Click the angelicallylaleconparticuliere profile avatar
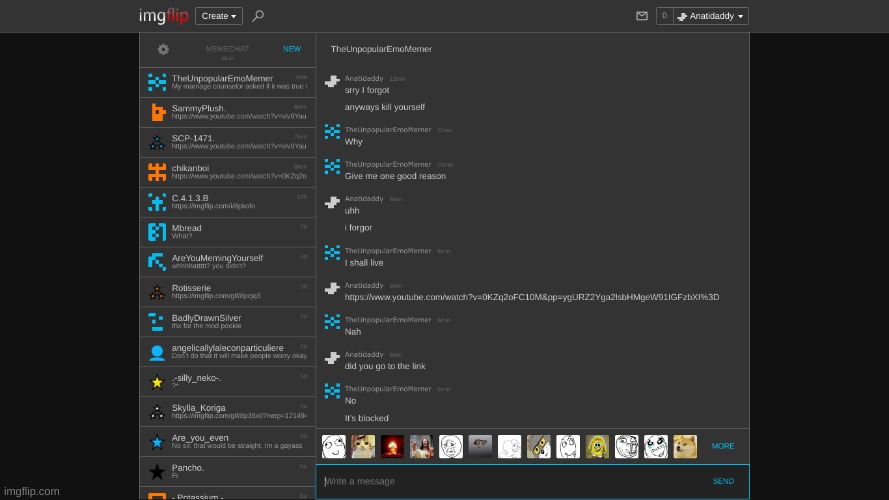Image resolution: width=889 pixels, height=500 pixels. pyautogui.click(x=157, y=352)
